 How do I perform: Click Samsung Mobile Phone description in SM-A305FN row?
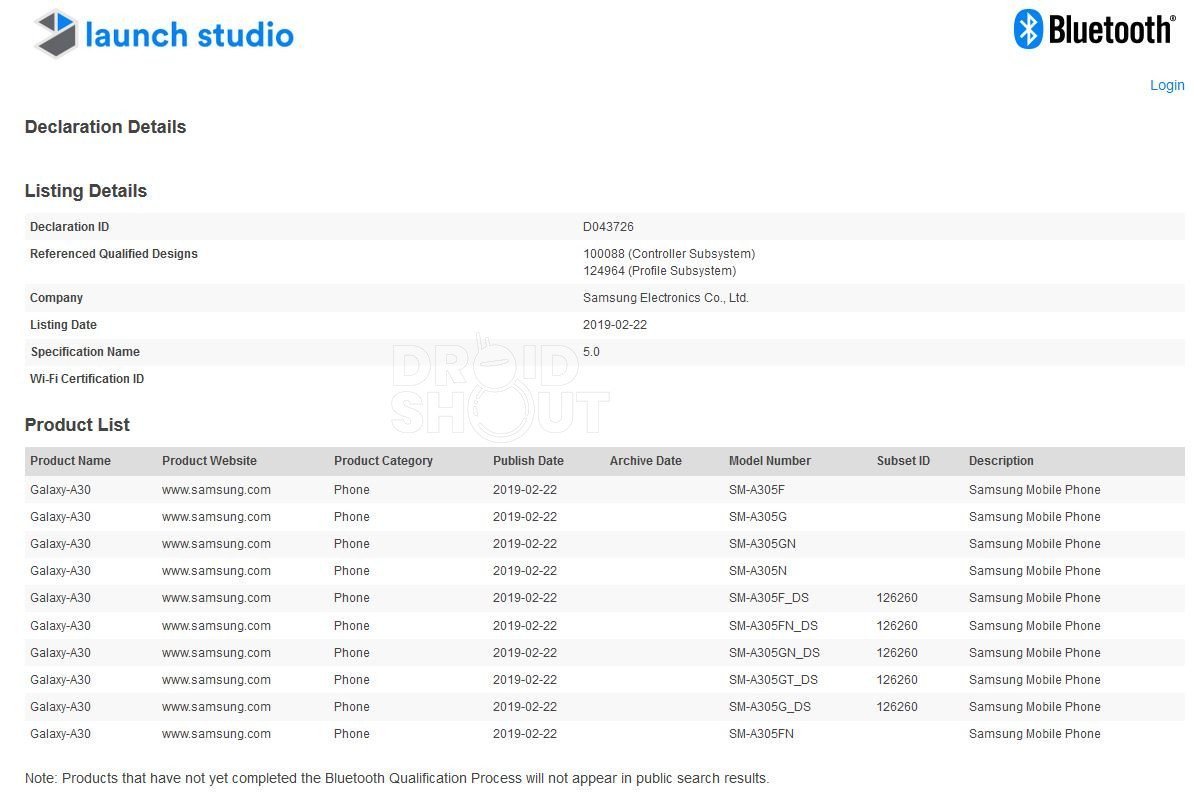[x=1034, y=734]
